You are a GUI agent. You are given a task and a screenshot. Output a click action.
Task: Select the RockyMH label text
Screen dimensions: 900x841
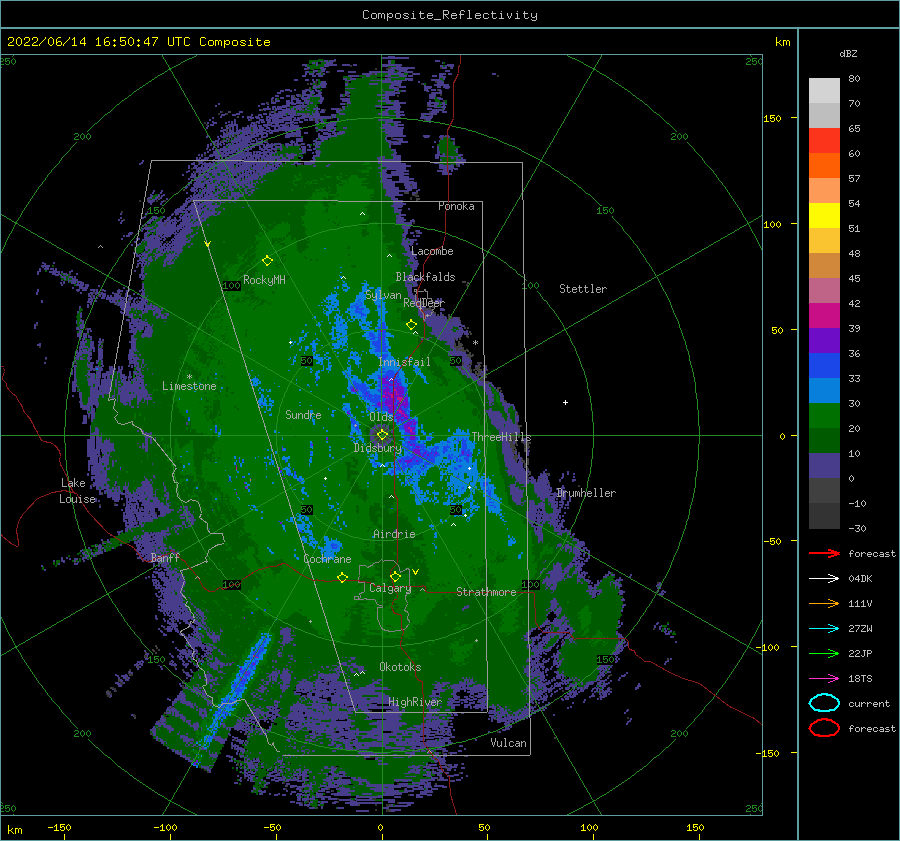coord(265,280)
